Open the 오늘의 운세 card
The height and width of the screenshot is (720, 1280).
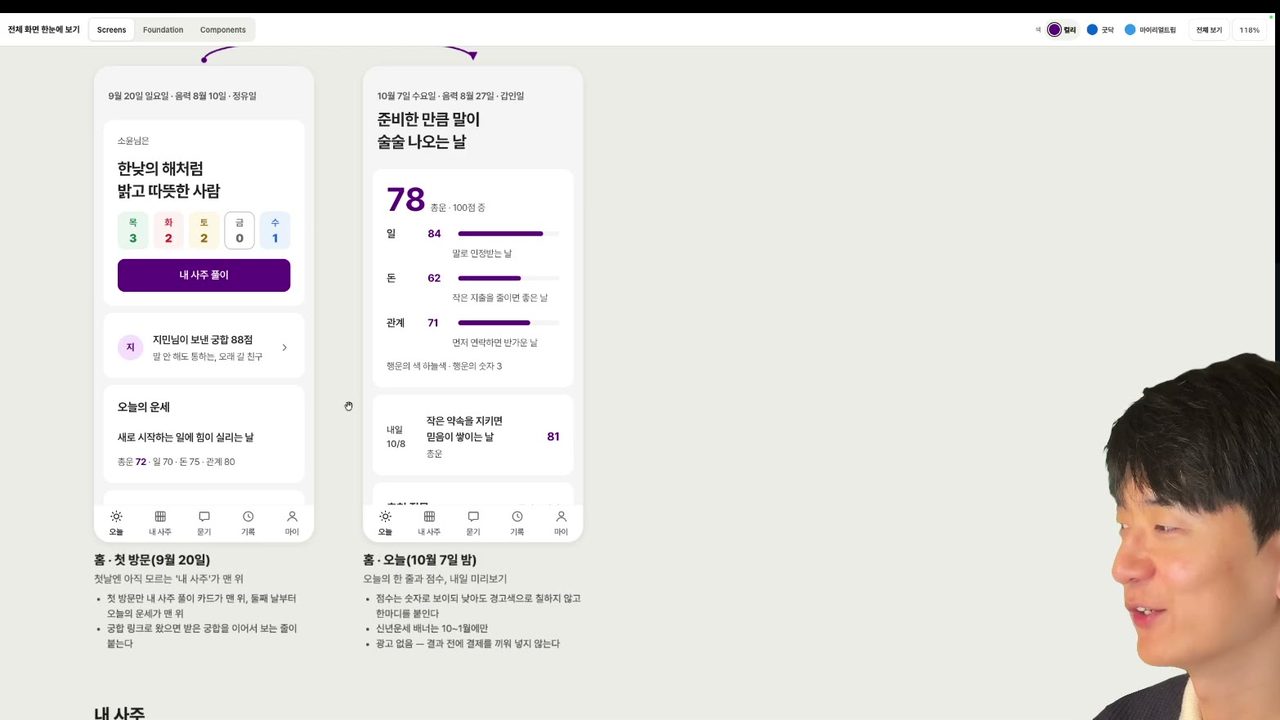point(204,434)
